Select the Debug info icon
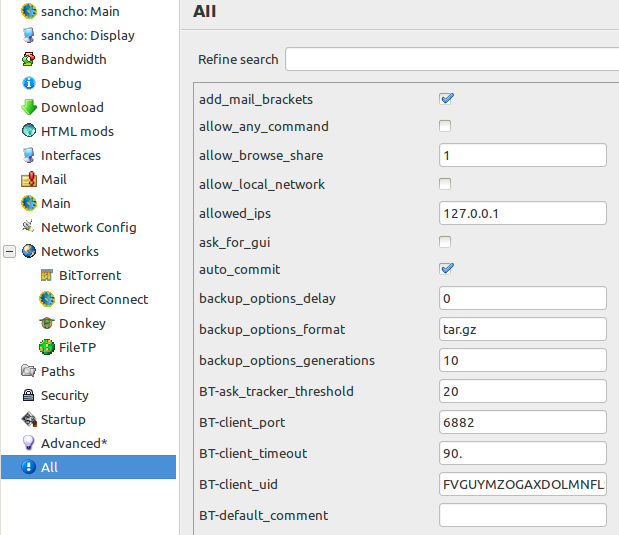The height and width of the screenshot is (535, 619). click(28, 83)
